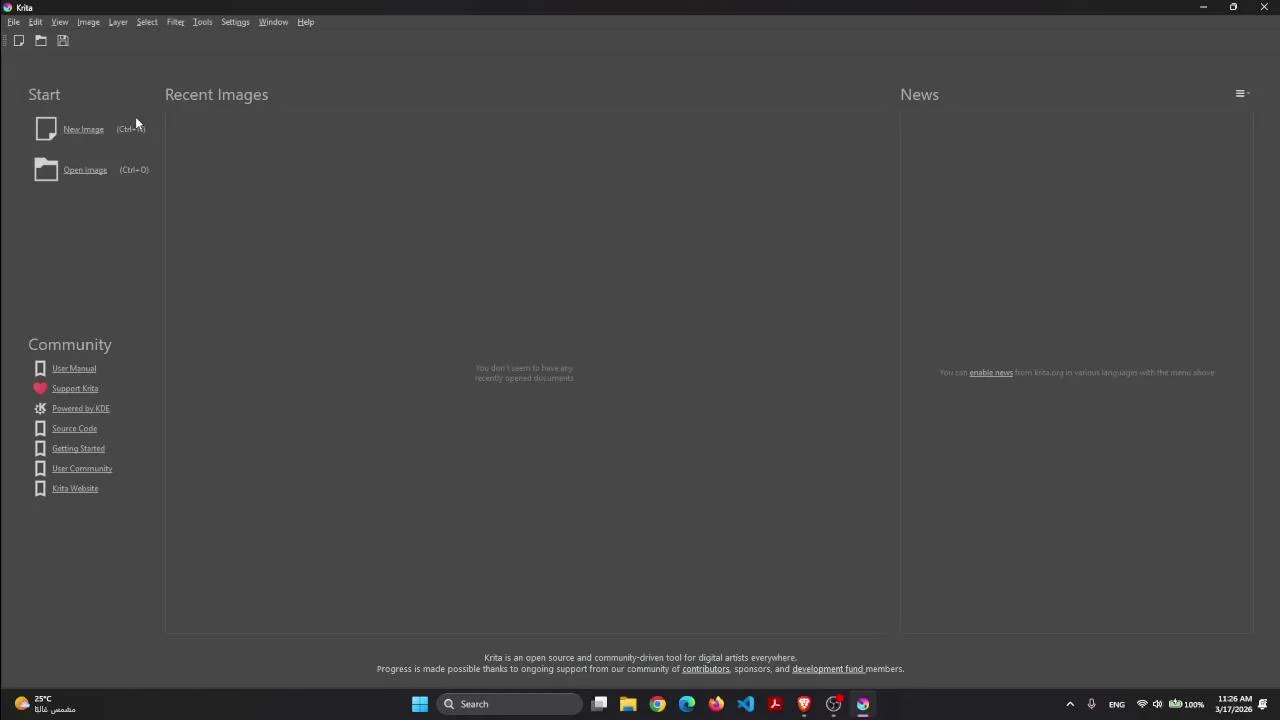Click the enable news link
The image size is (1280, 720).
point(991,373)
